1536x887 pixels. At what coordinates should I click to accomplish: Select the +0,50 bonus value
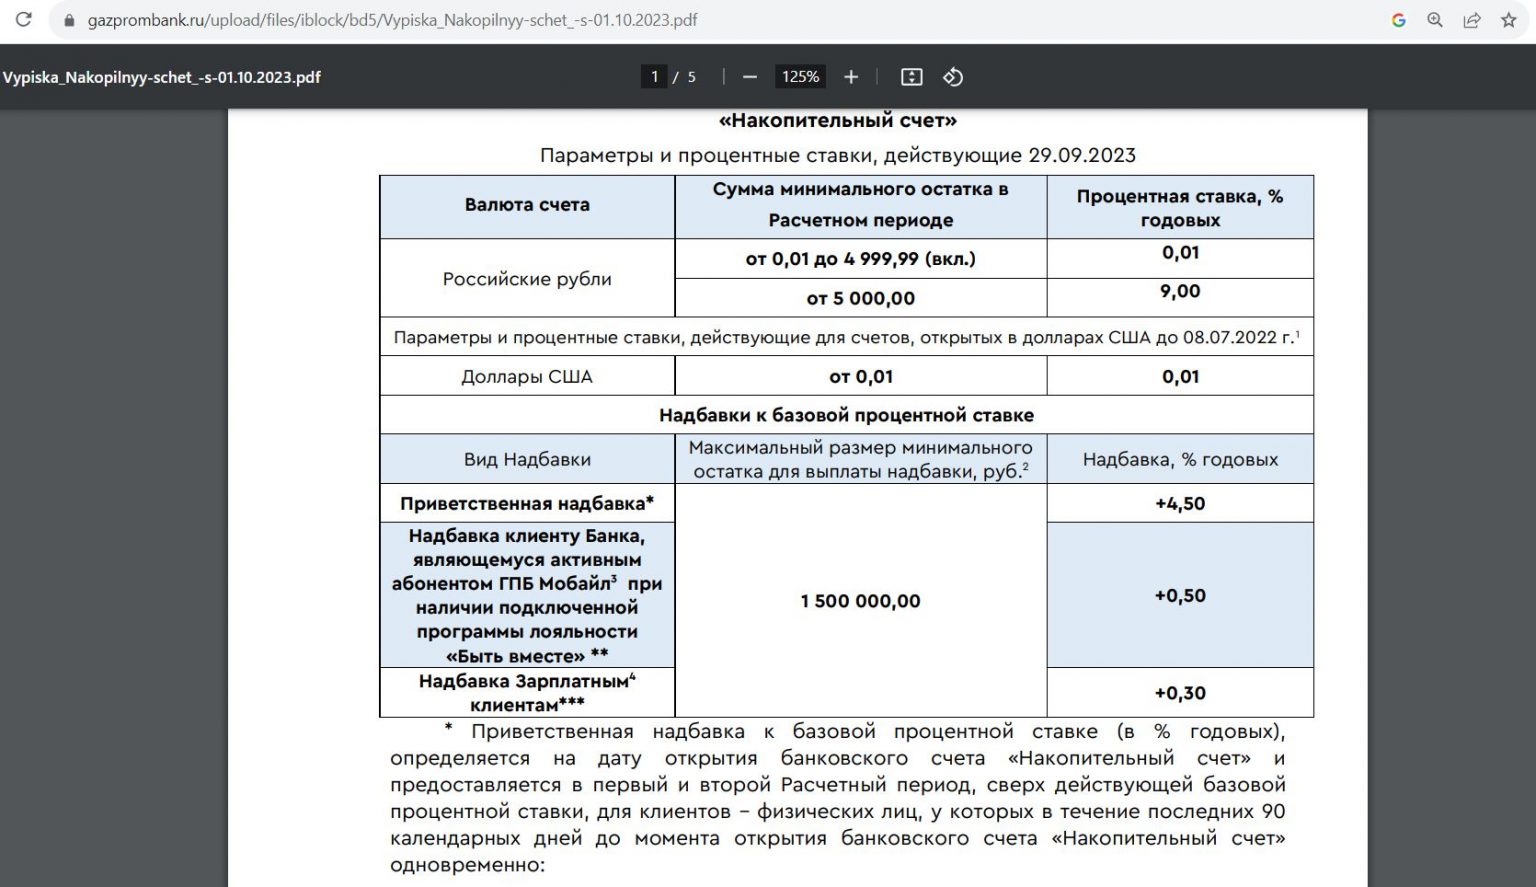(x=1180, y=595)
